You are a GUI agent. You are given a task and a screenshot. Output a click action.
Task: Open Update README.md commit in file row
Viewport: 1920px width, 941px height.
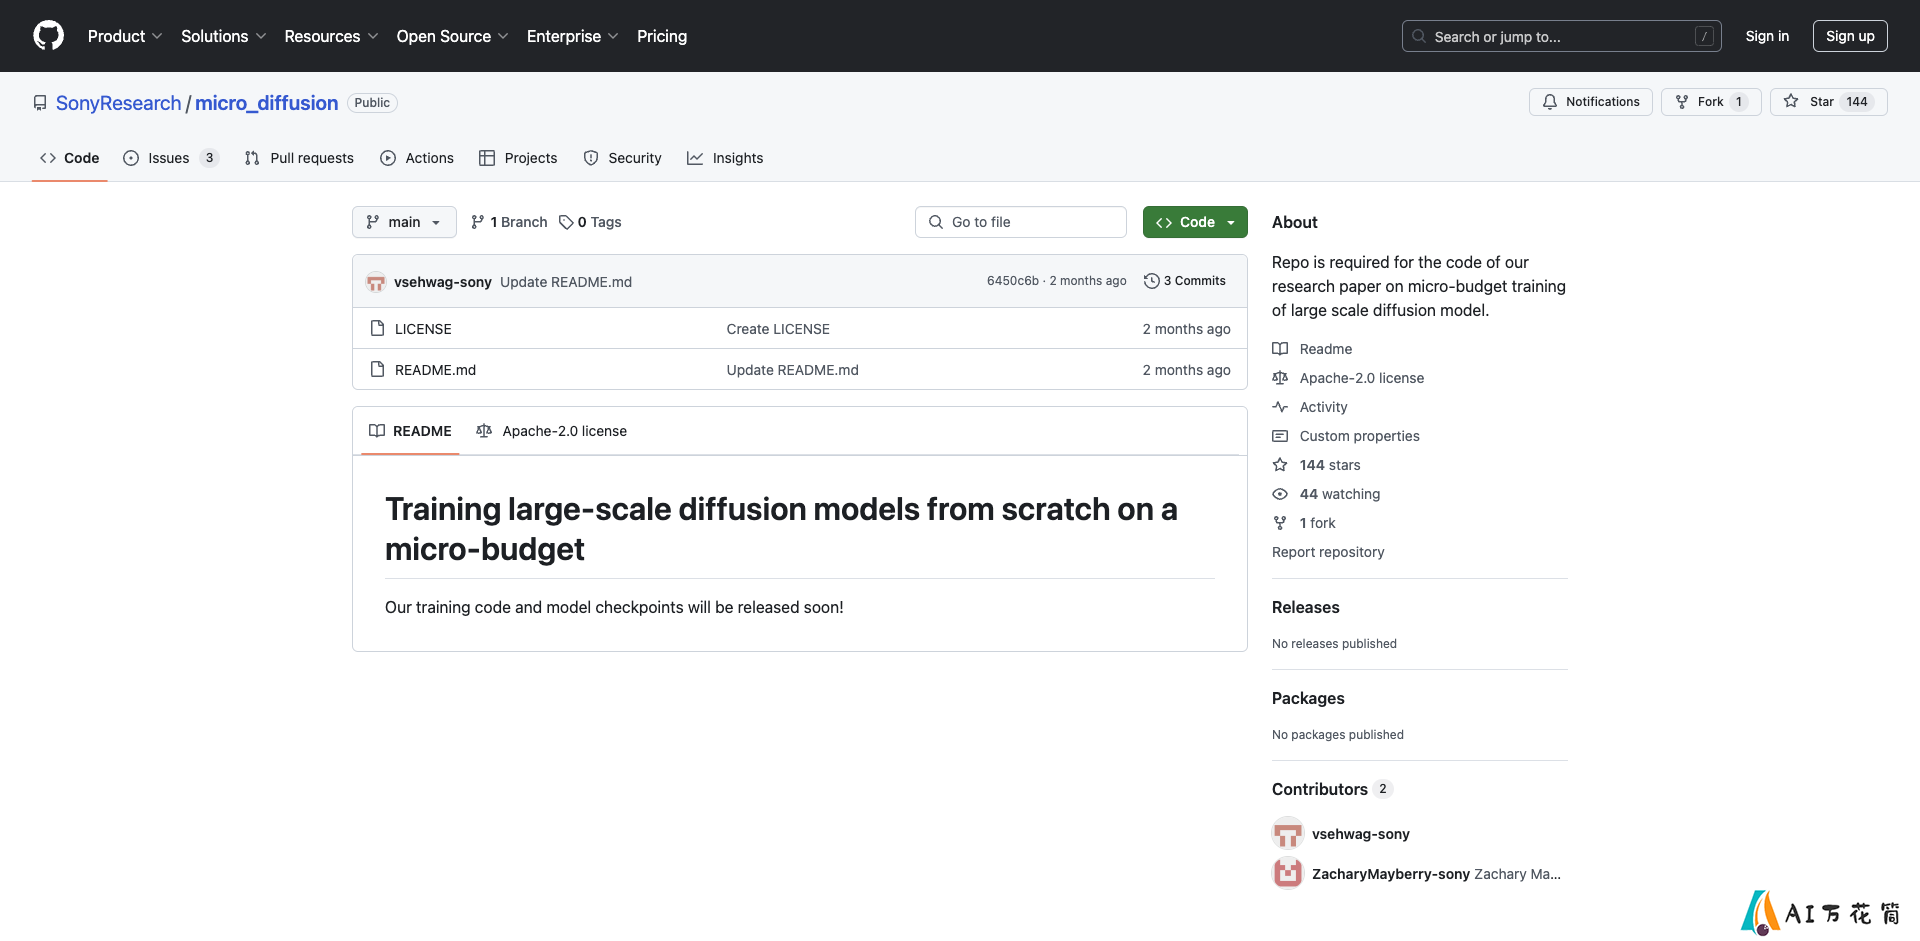tap(792, 370)
